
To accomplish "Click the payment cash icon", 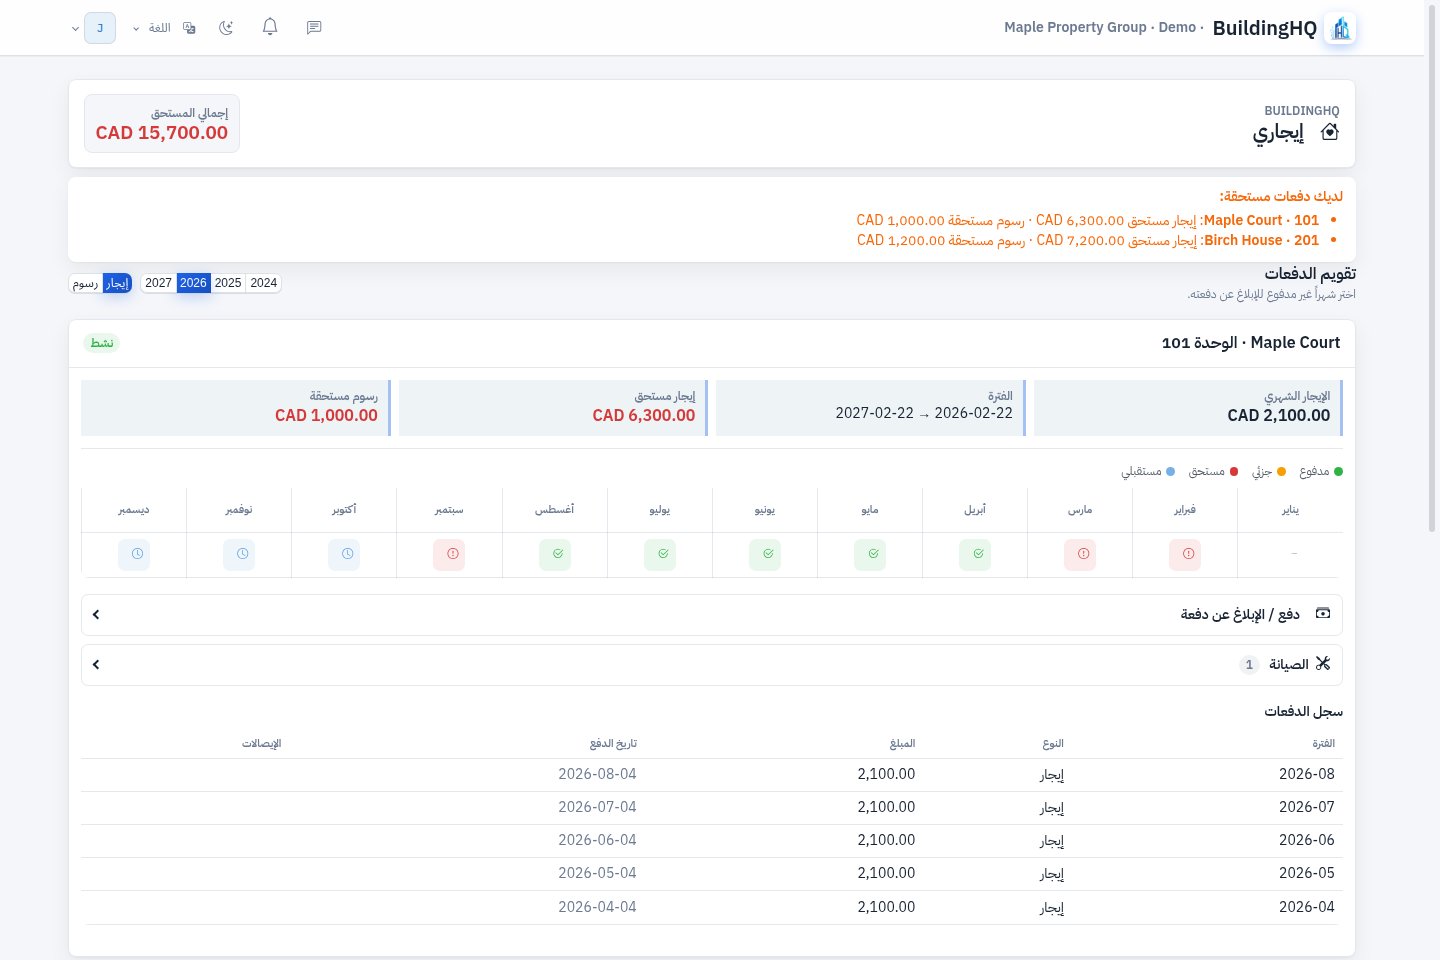I will coord(1323,614).
